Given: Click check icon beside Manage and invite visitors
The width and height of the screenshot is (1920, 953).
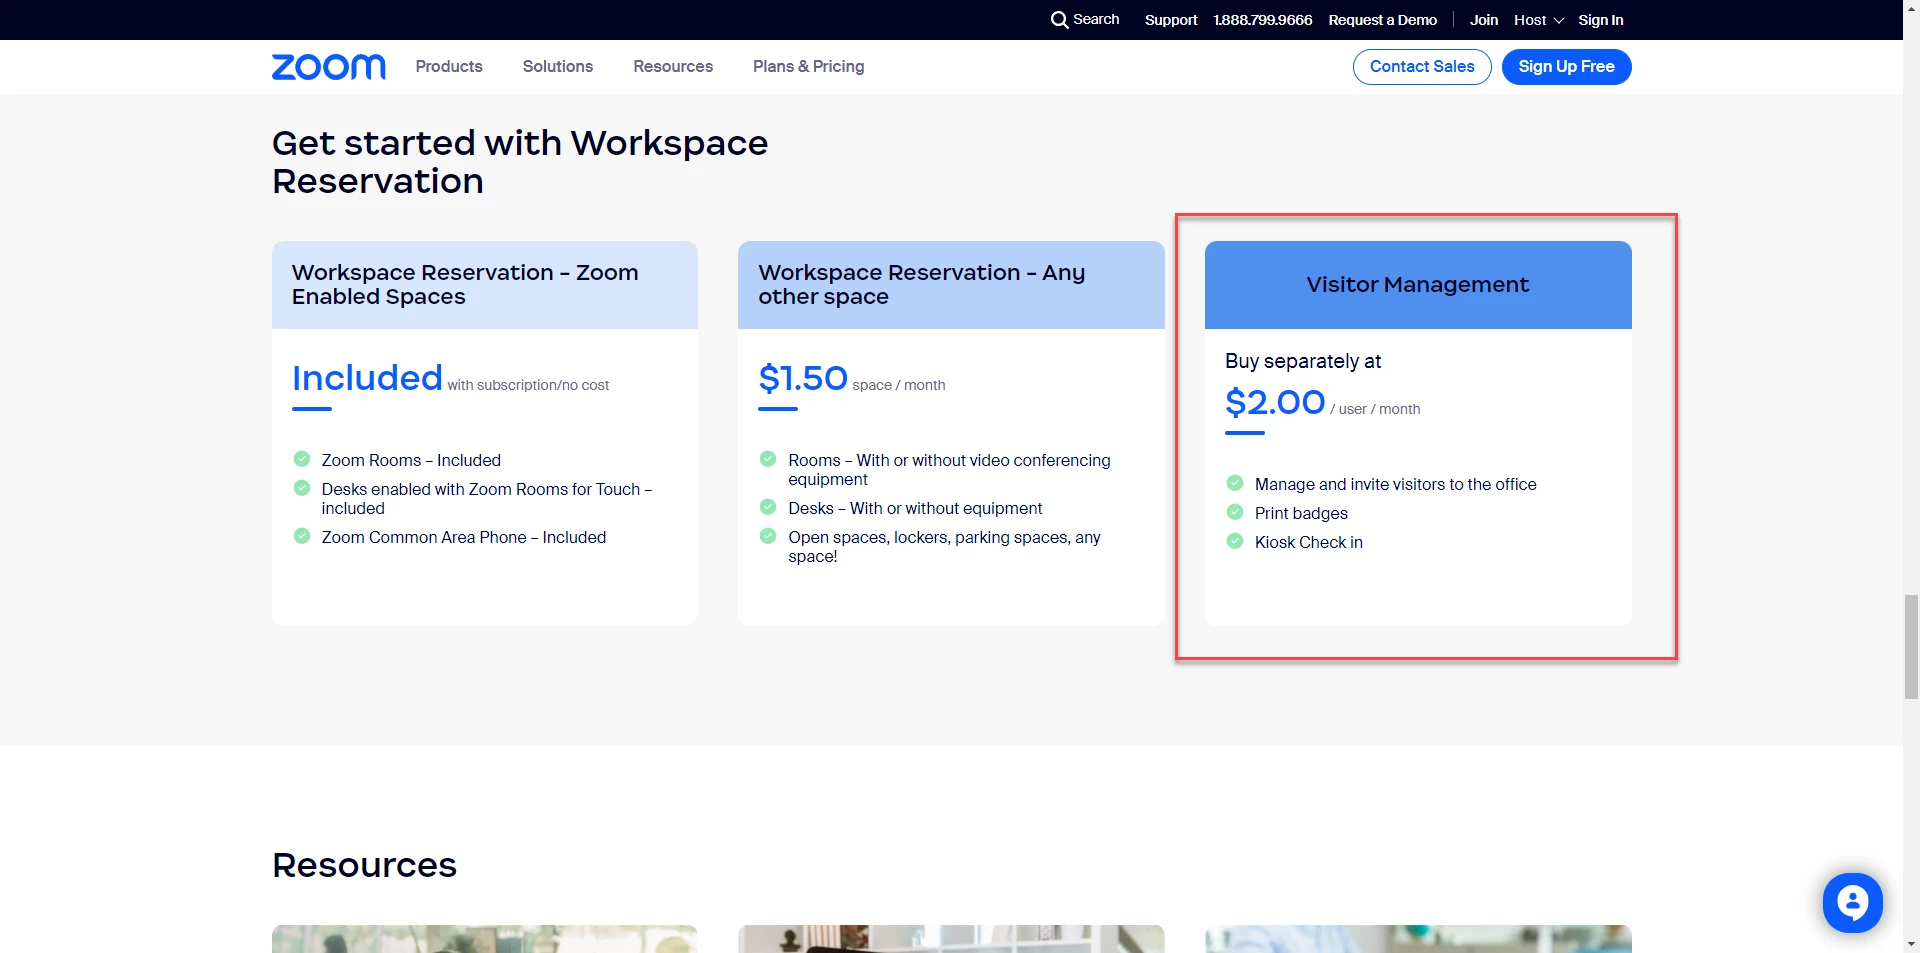Looking at the screenshot, I should (1235, 483).
